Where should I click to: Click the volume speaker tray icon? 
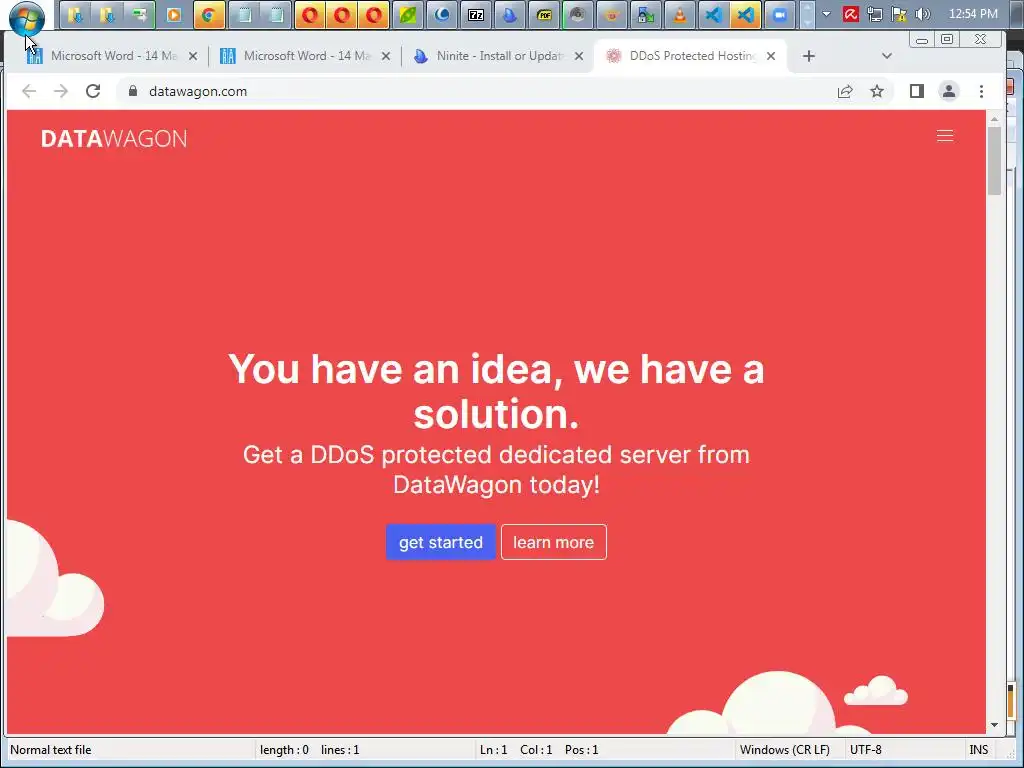click(x=923, y=14)
